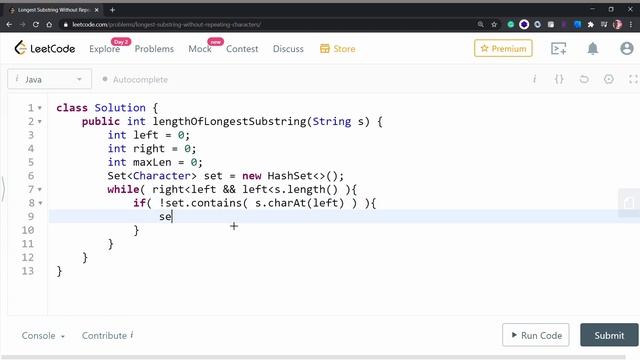The height and width of the screenshot is (360, 640).
Task: Reset code to default icon
Action: click(584, 79)
